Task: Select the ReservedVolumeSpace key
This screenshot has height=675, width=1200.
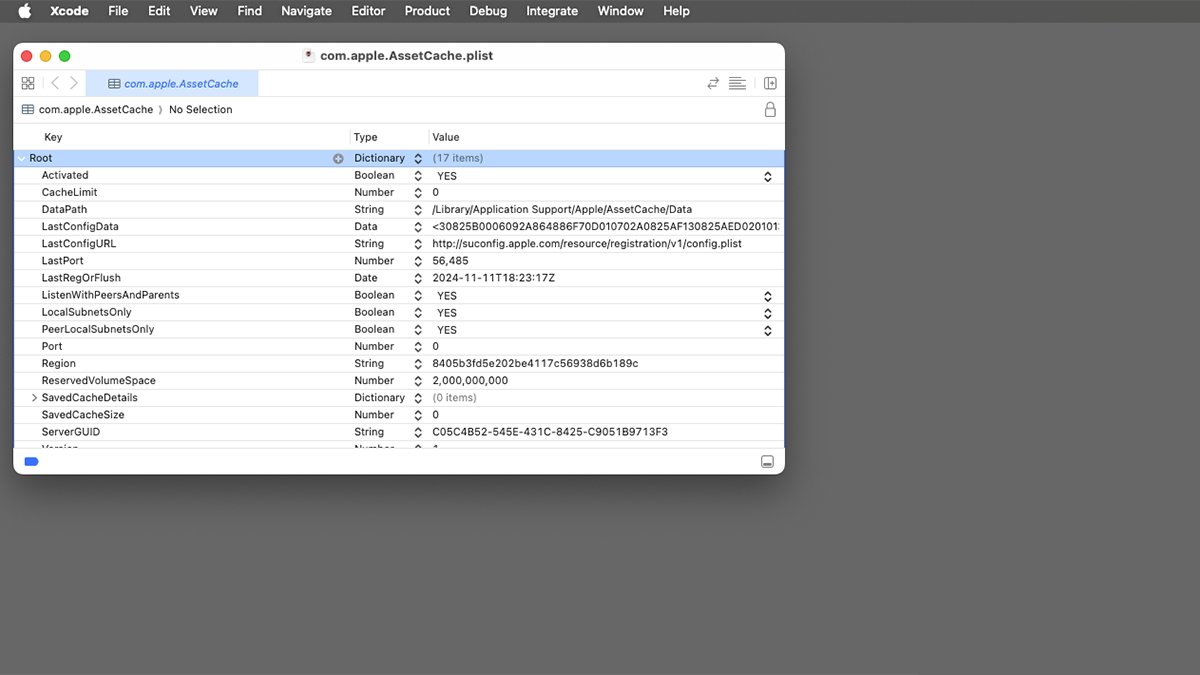Action: click(98, 381)
